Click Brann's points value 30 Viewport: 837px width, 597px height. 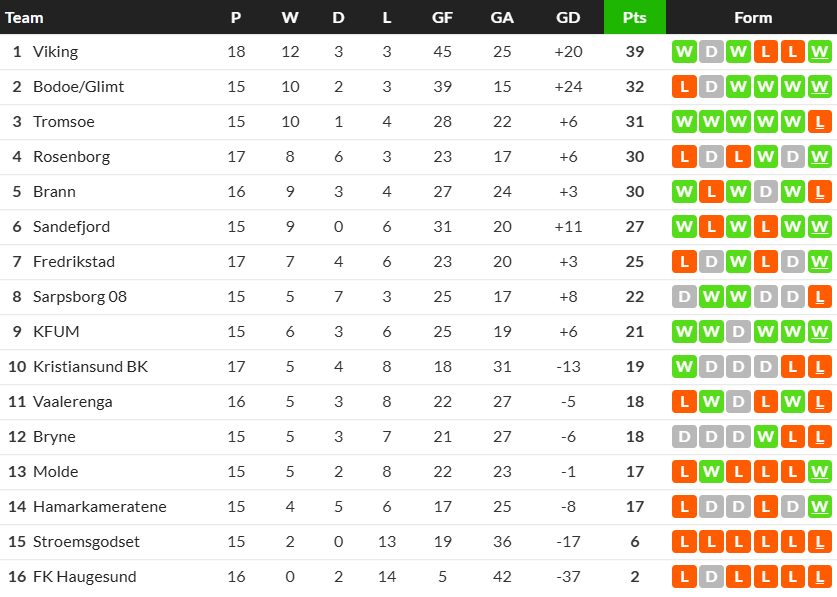[x=635, y=192]
